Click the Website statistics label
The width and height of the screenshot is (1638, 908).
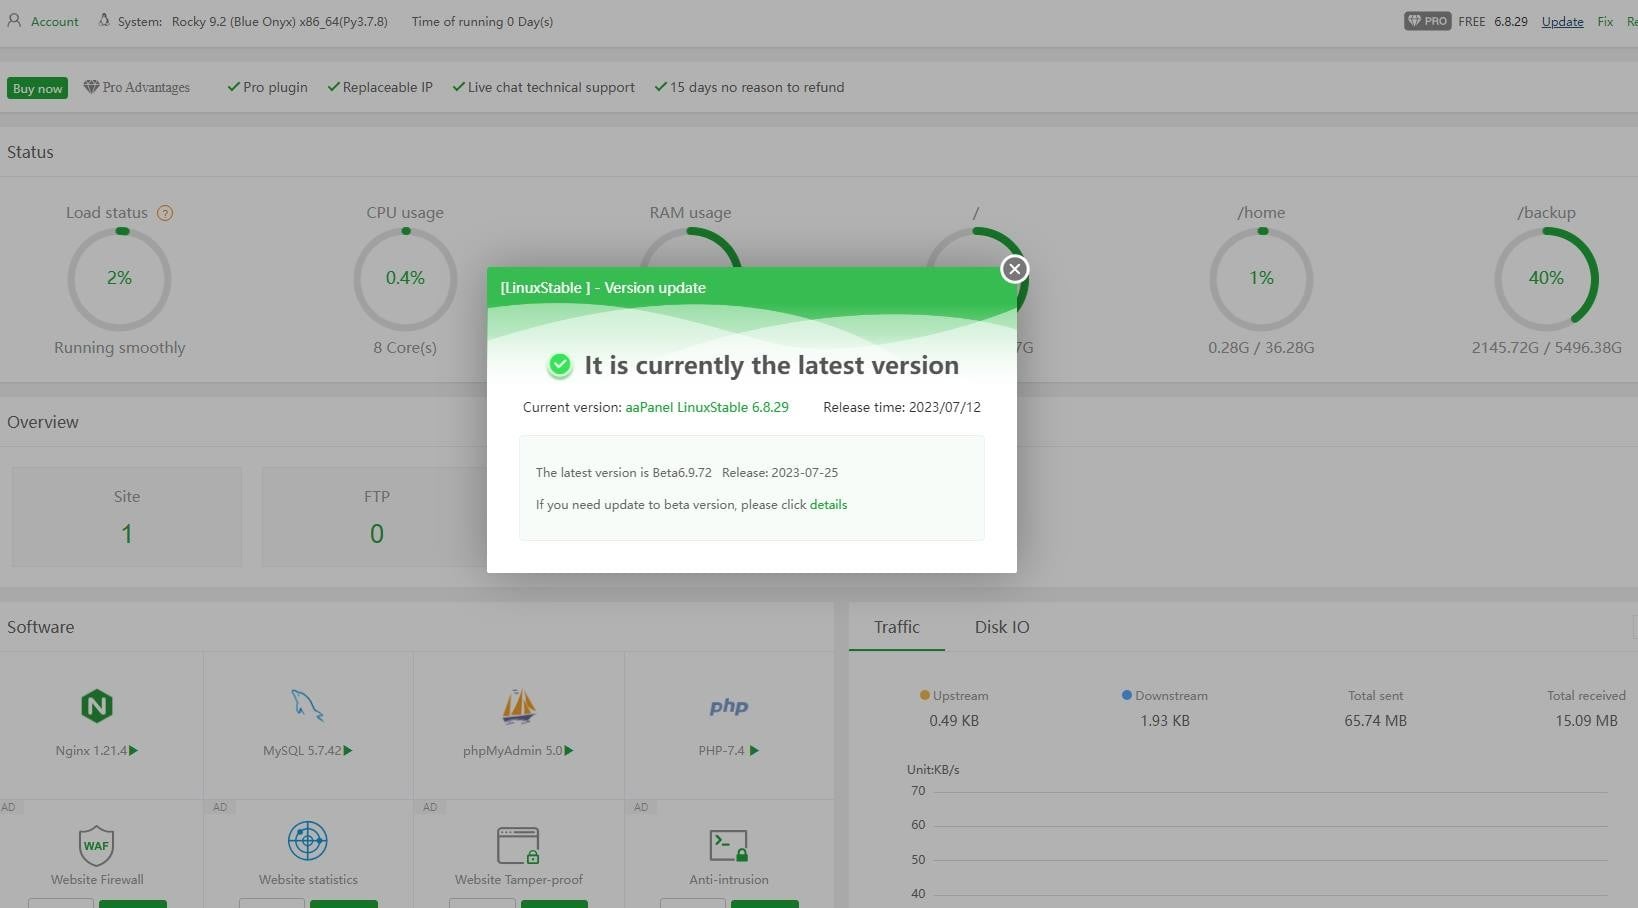coord(308,880)
